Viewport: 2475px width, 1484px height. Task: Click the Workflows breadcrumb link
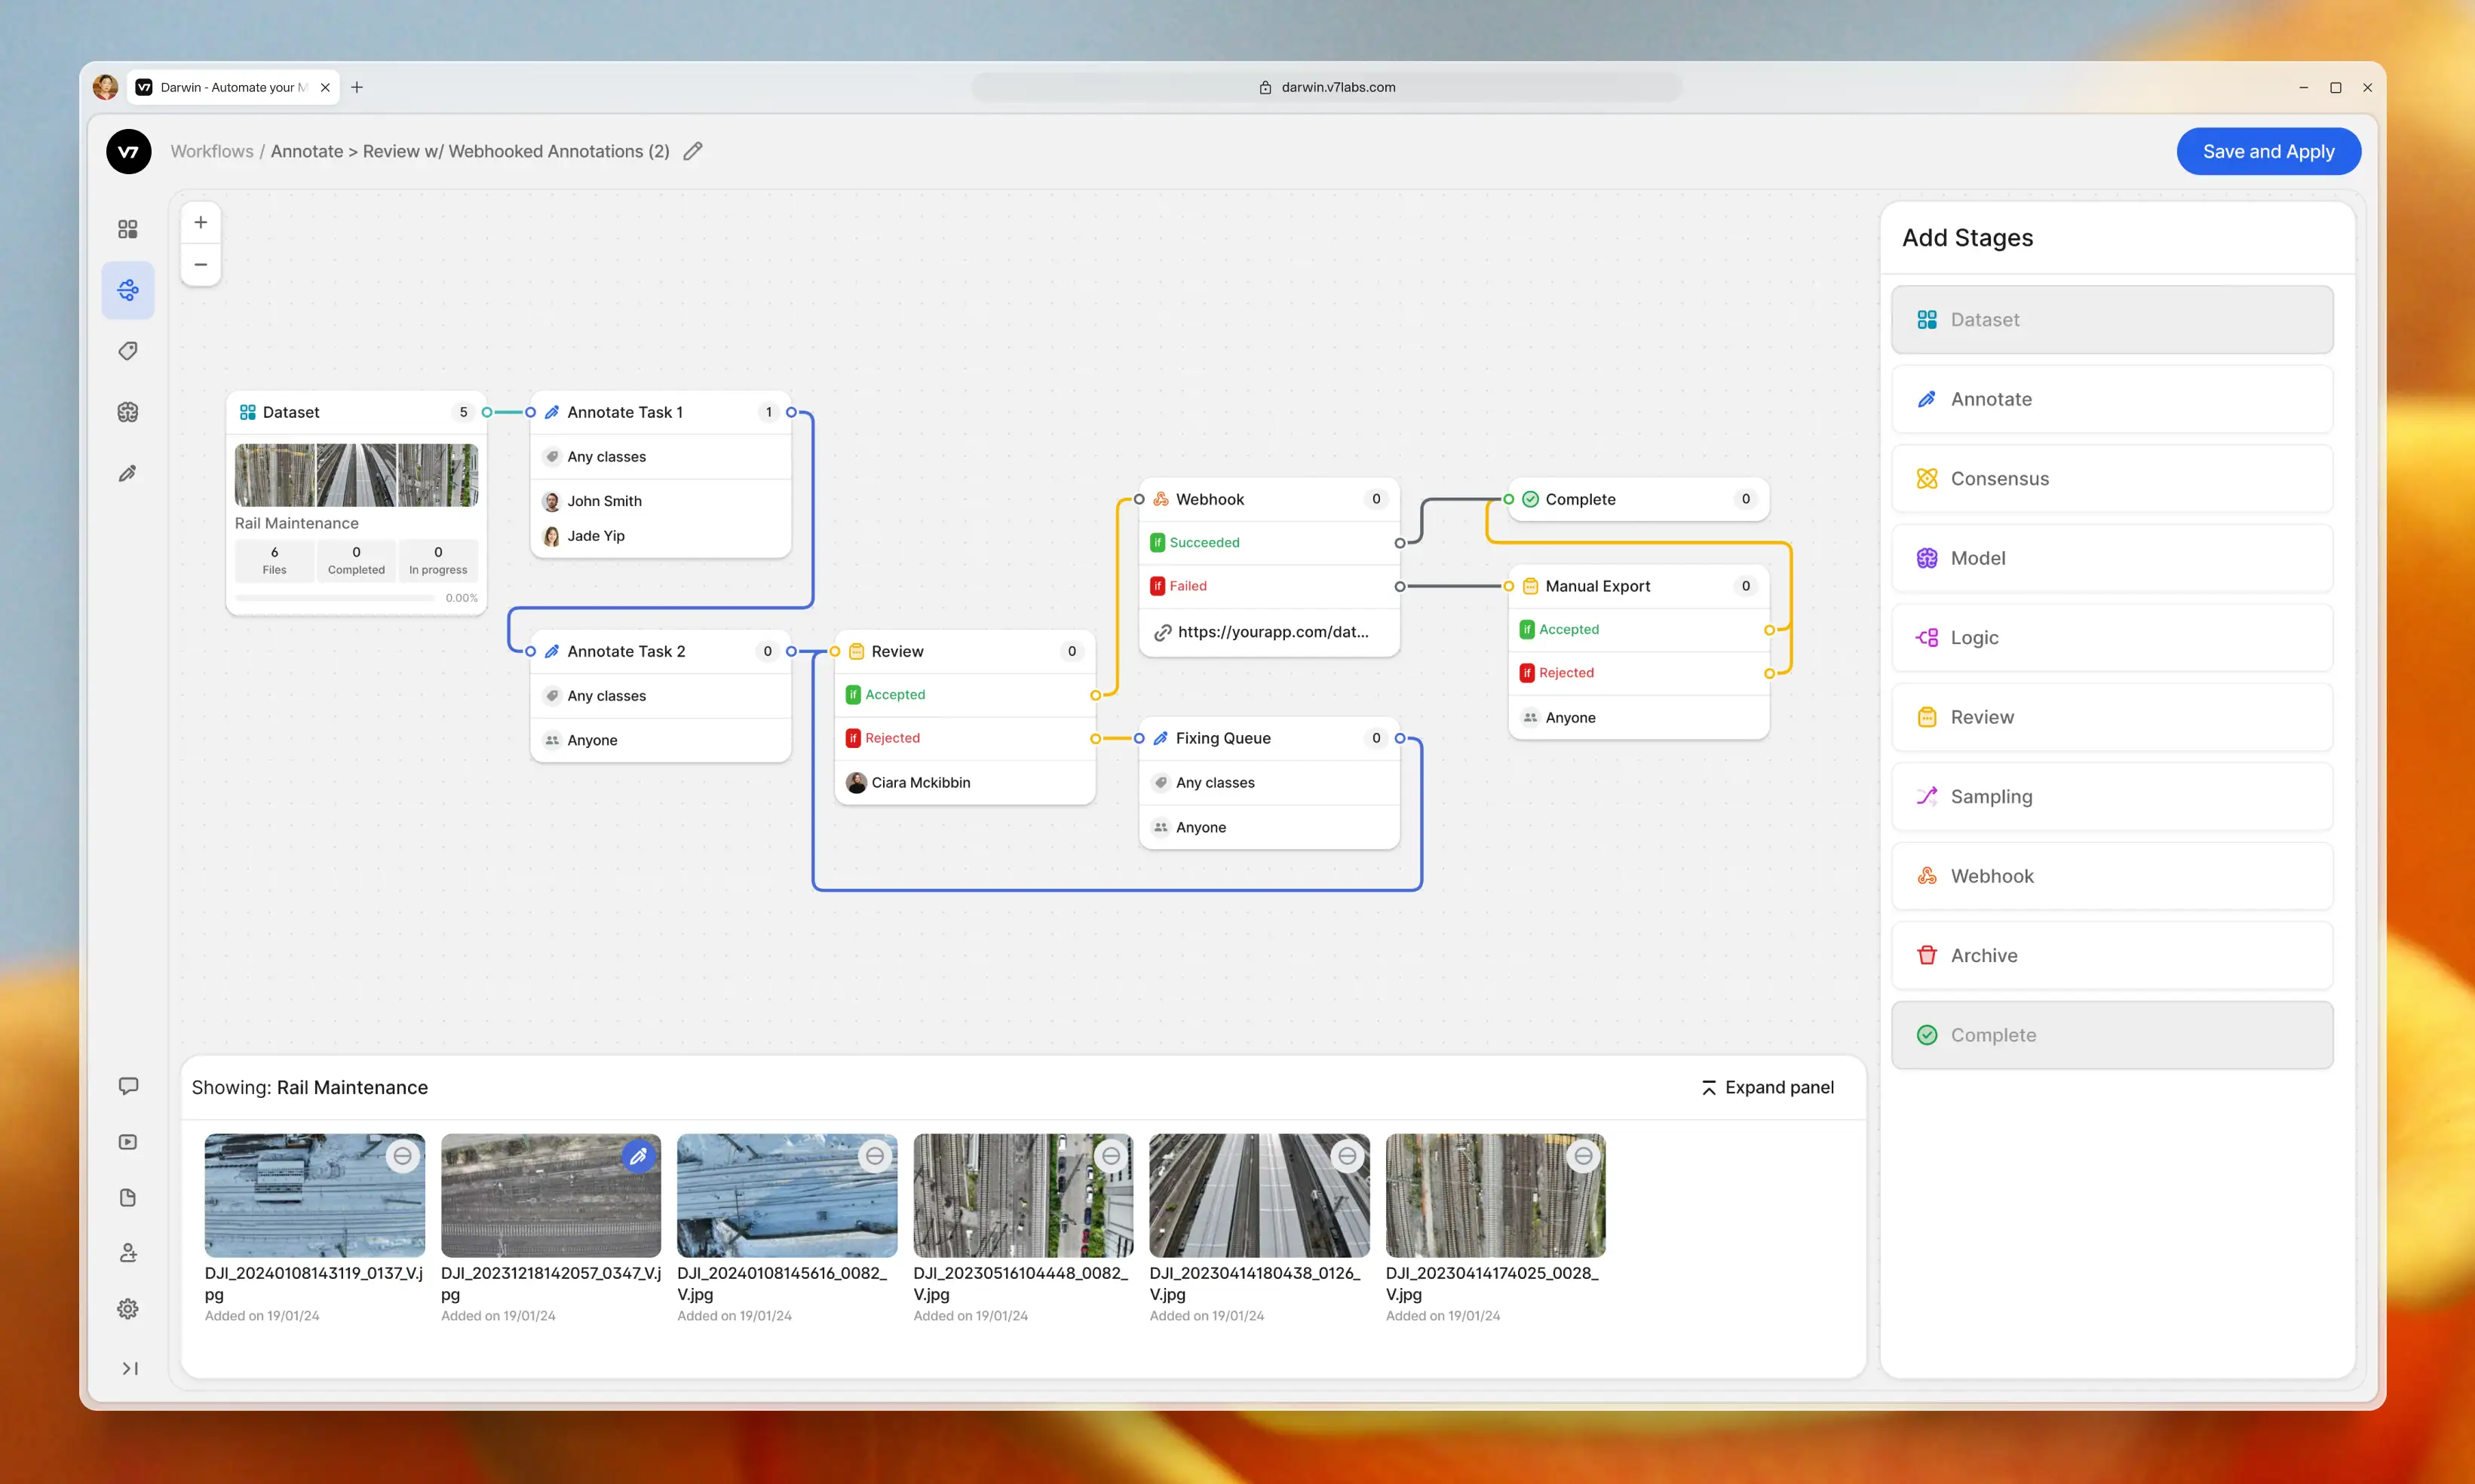click(212, 151)
